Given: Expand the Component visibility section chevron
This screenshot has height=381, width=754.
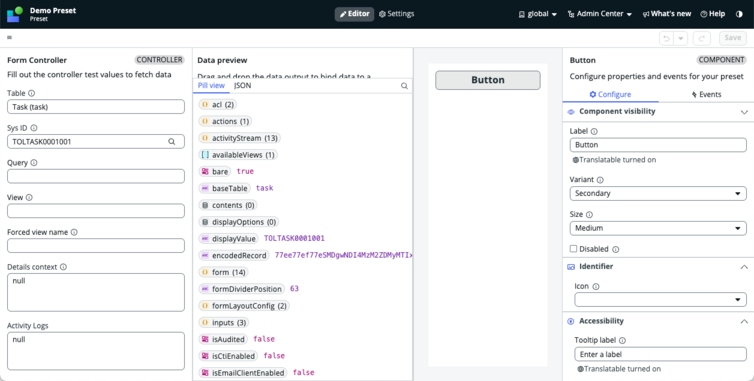Looking at the screenshot, I should 744,112.
